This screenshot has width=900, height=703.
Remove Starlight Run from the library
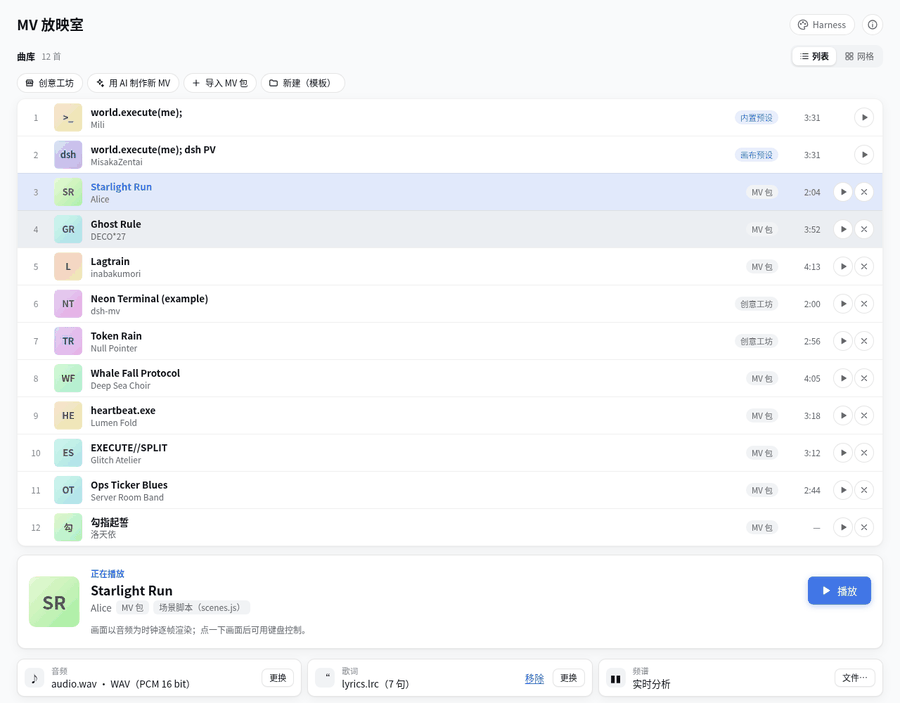coord(864,192)
